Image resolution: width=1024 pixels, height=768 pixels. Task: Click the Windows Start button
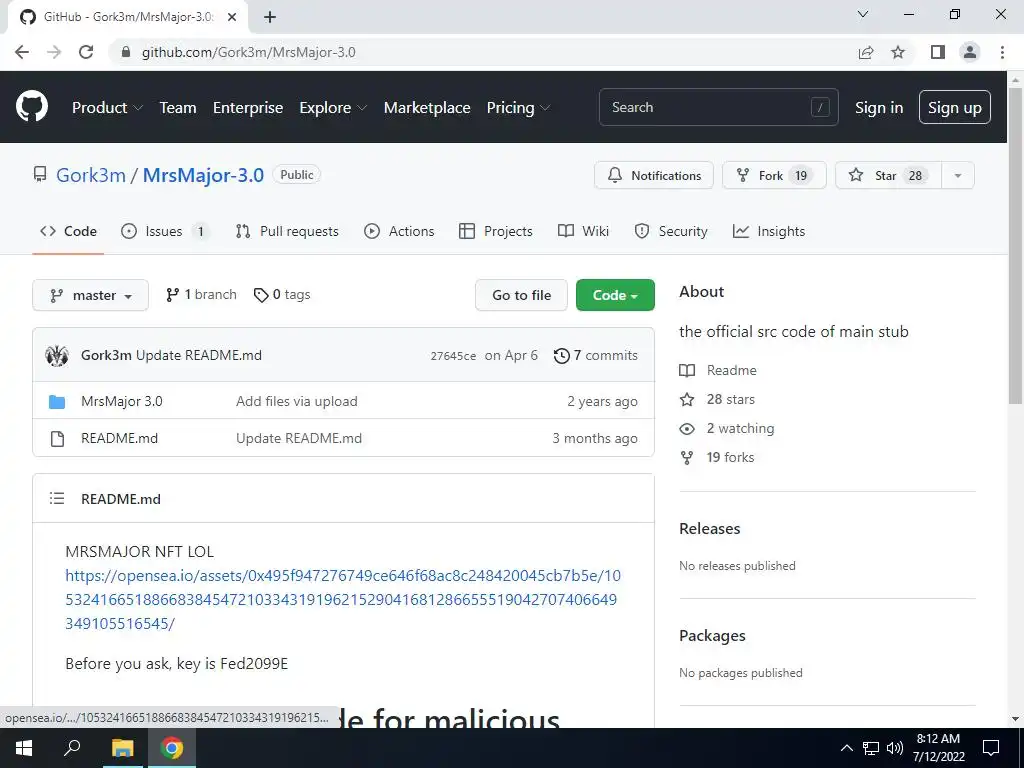[x=24, y=748]
